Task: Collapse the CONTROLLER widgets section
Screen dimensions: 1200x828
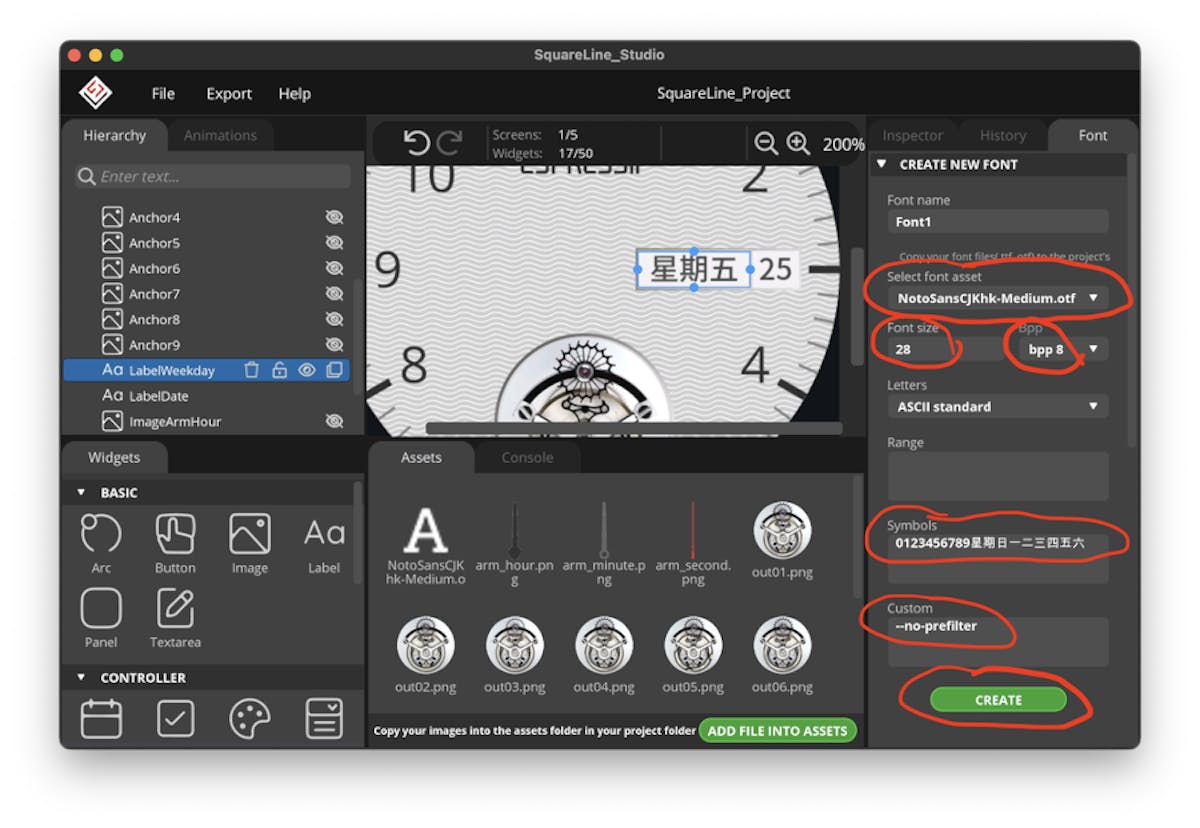Action: coord(82,677)
